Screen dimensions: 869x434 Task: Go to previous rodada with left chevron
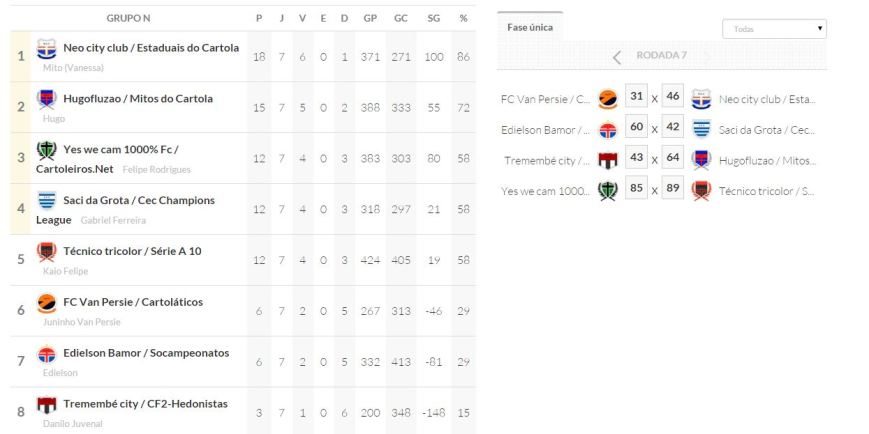pyautogui.click(x=617, y=57)
